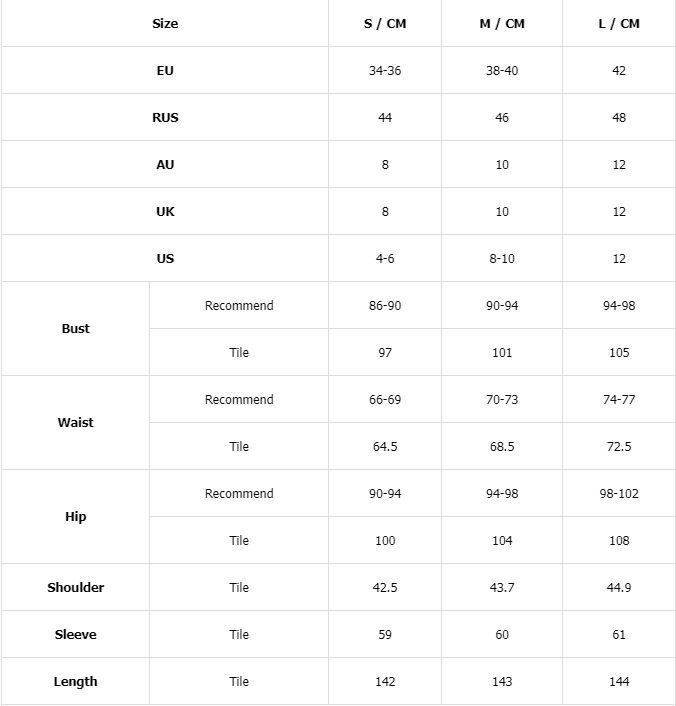Click the "Waist" measurement label
Image resolution: width=676 pixels, height=706 pixels.
pos(76,423)
